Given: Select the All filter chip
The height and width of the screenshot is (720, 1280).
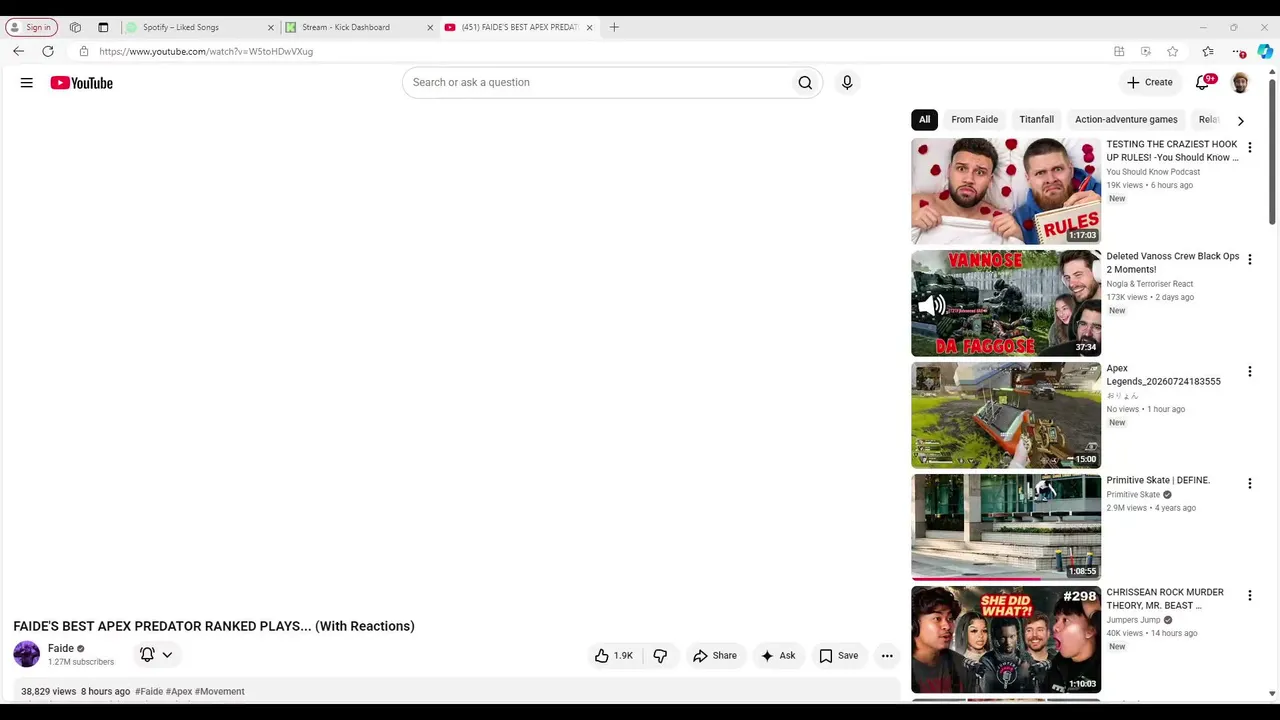Looking at the screenshot, I should 924,120.
